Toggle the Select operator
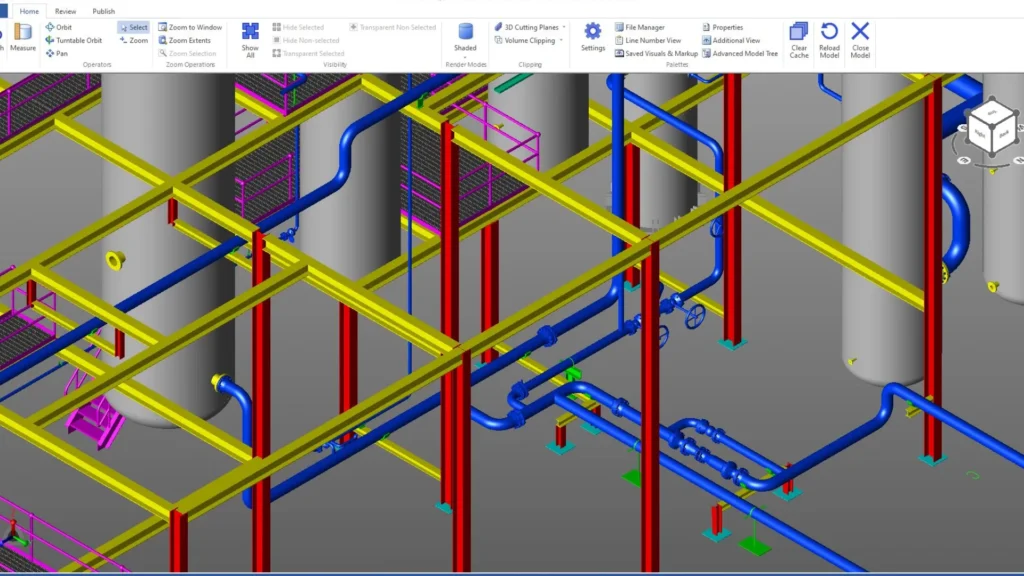The image size is (1024, 576). click(133, 27)
